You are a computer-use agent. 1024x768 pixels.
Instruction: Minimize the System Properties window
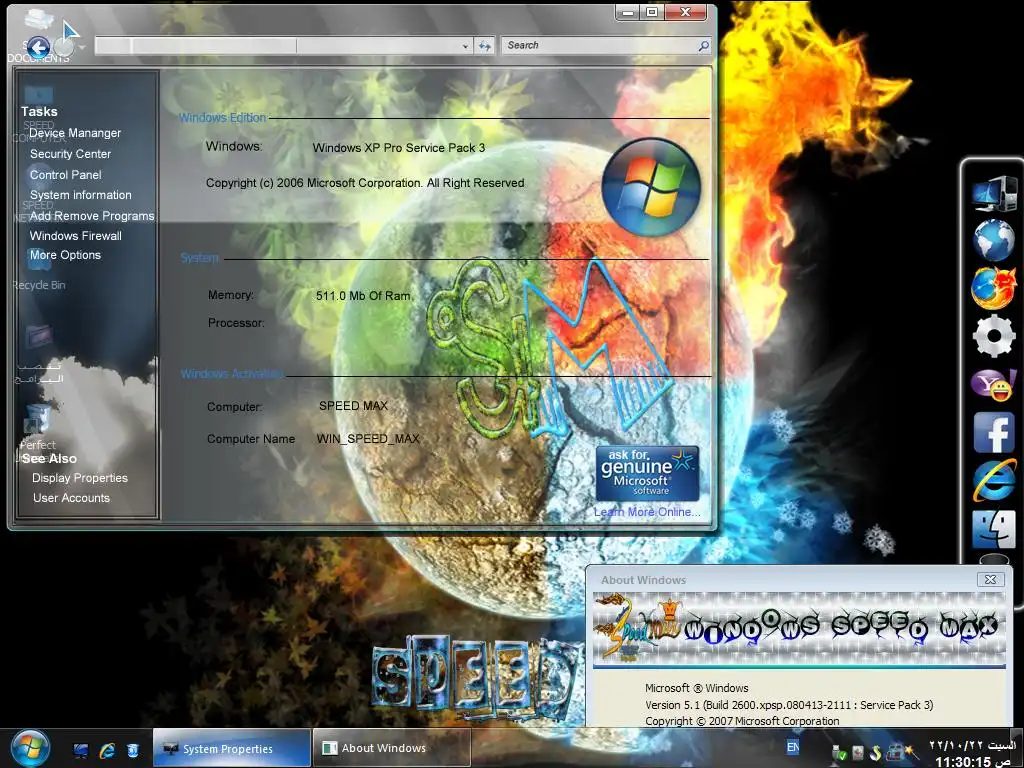pyautogui.click(x=628, y=12)
